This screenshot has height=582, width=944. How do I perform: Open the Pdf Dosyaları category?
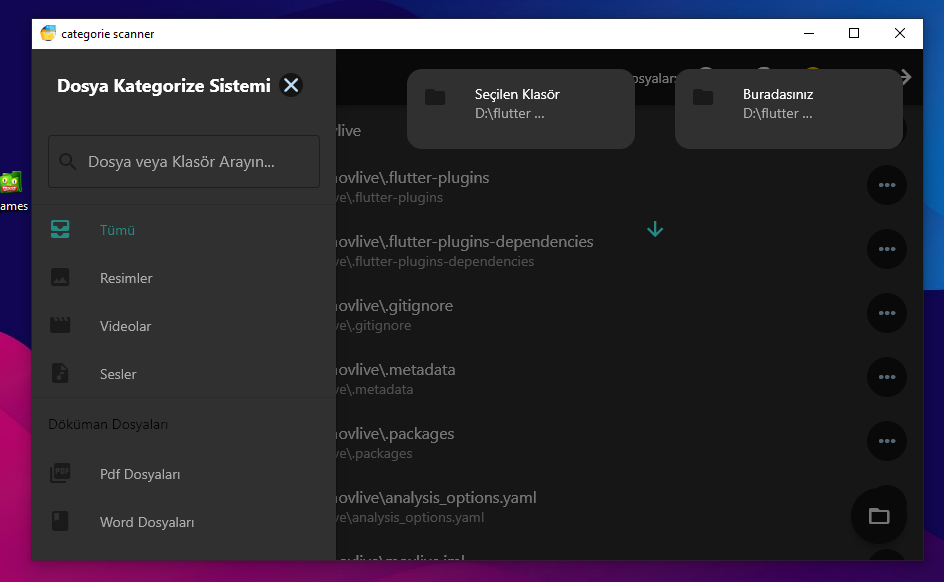(x=184, y=474)
